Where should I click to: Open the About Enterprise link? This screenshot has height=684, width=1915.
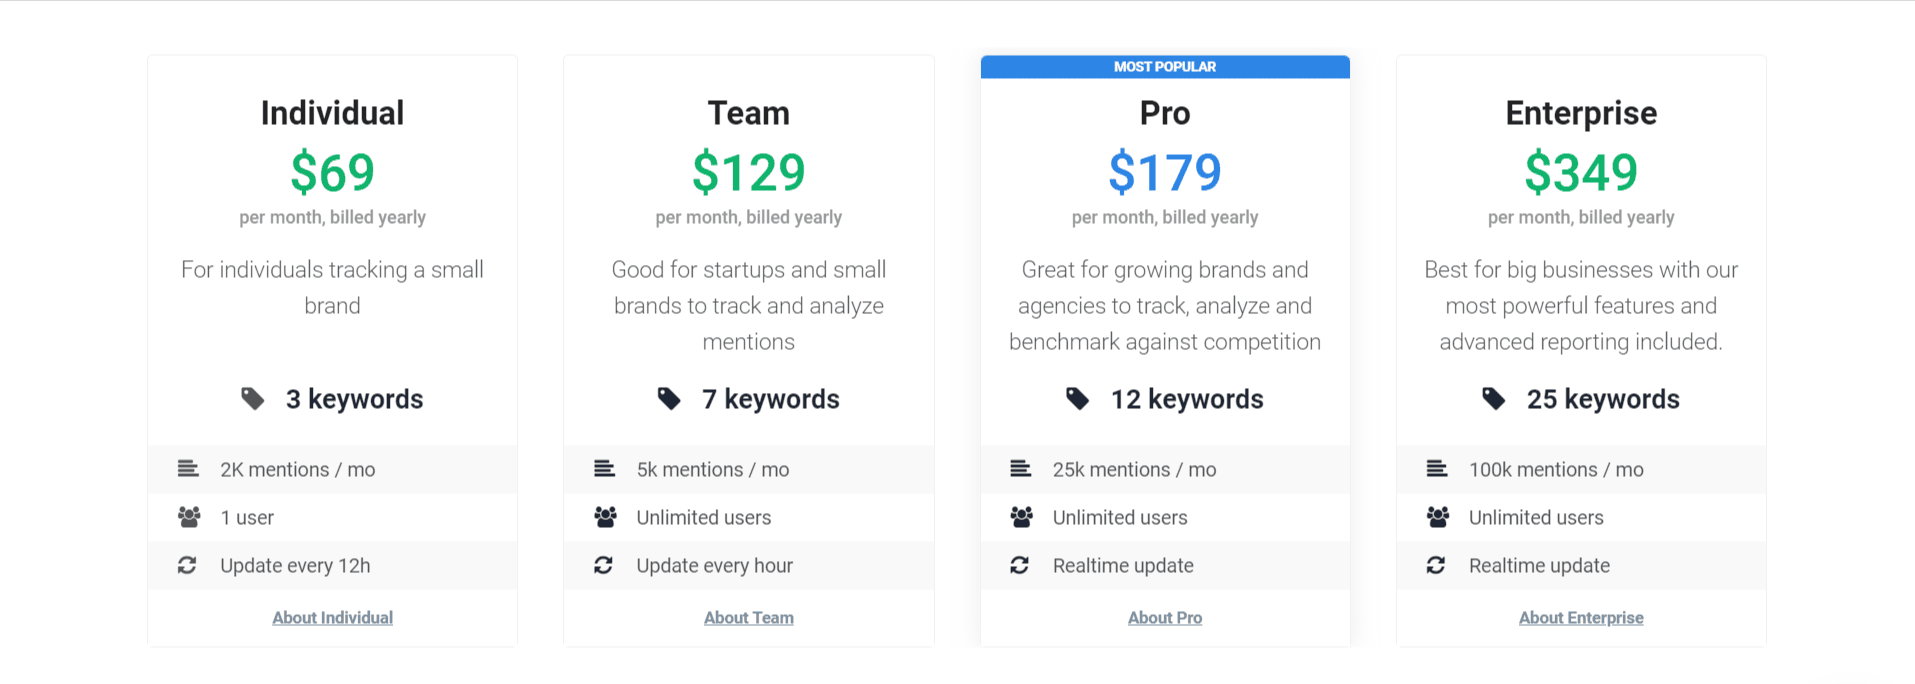pos(1581,618)
